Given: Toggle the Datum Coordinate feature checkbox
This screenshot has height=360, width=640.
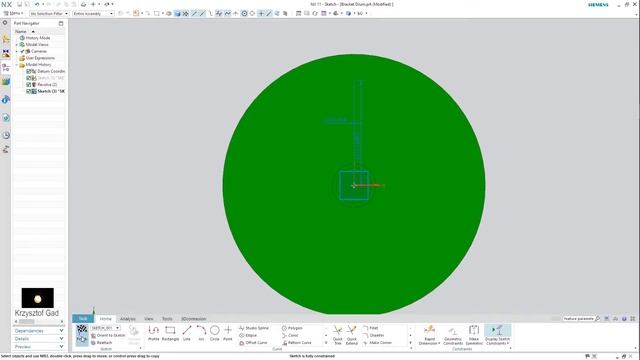Looking at the screenshot, I should click(x=29, y=71).
